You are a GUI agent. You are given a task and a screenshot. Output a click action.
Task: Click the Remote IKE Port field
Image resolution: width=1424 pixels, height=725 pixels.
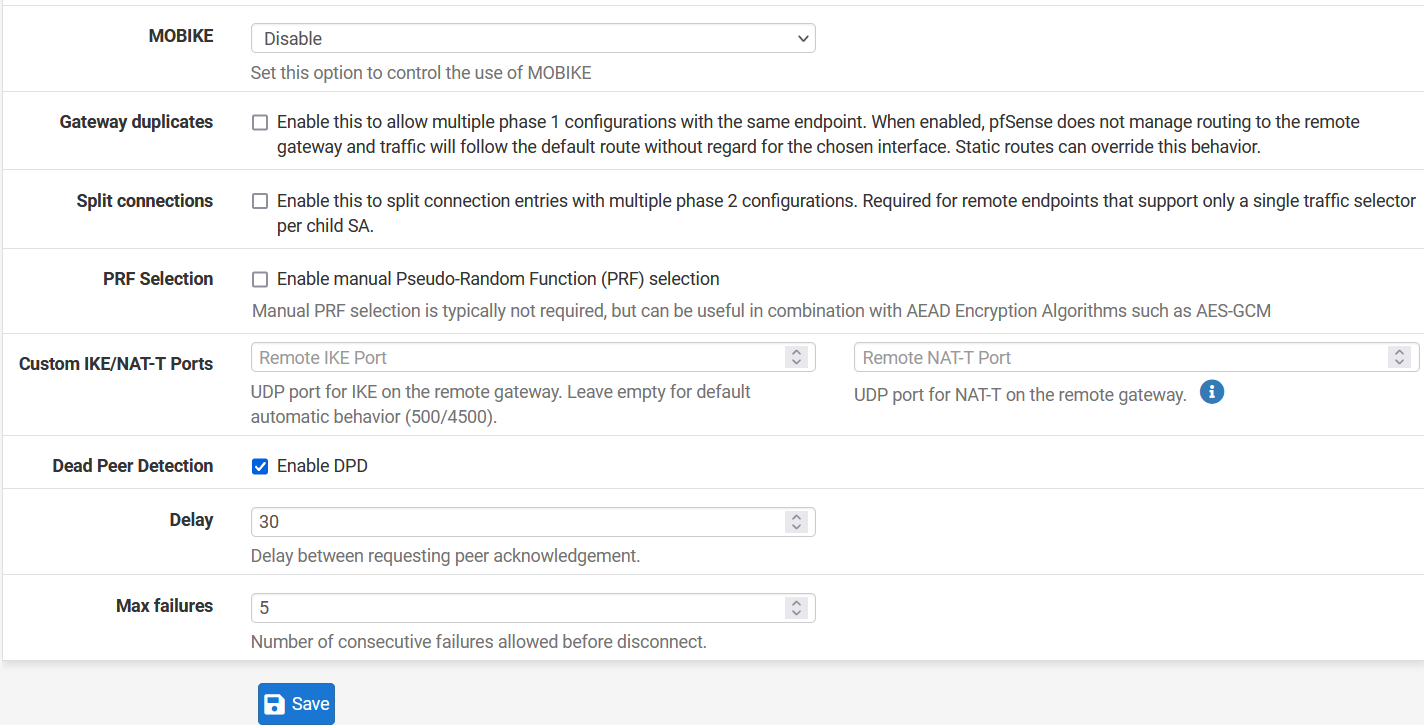[x=533, y=357]
